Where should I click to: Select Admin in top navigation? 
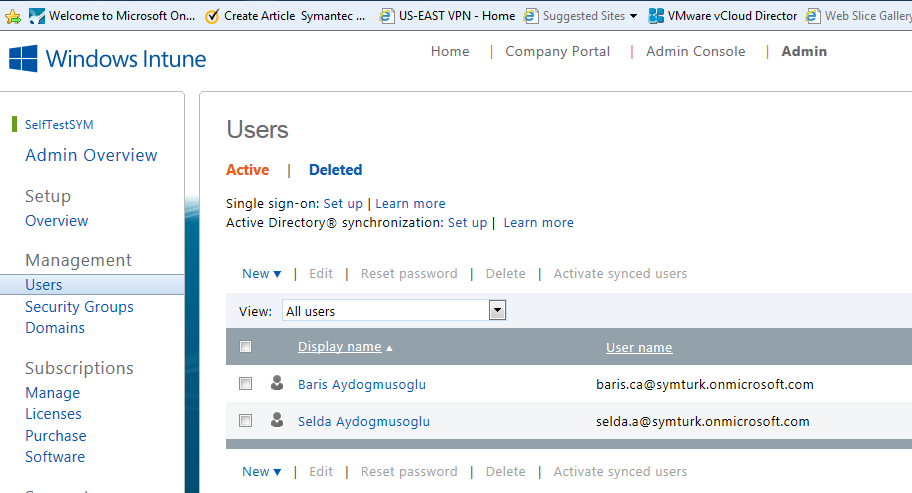click(x=804, y=51)
